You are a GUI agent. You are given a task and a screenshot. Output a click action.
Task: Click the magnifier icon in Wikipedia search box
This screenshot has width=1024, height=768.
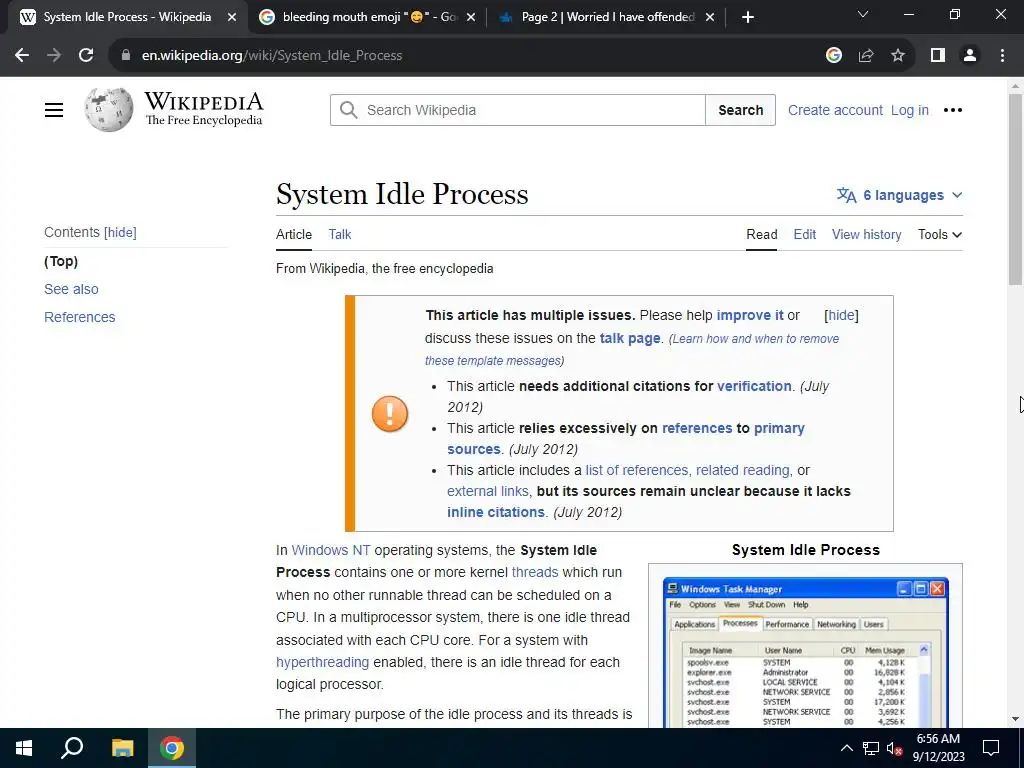[x=349, y=110]
